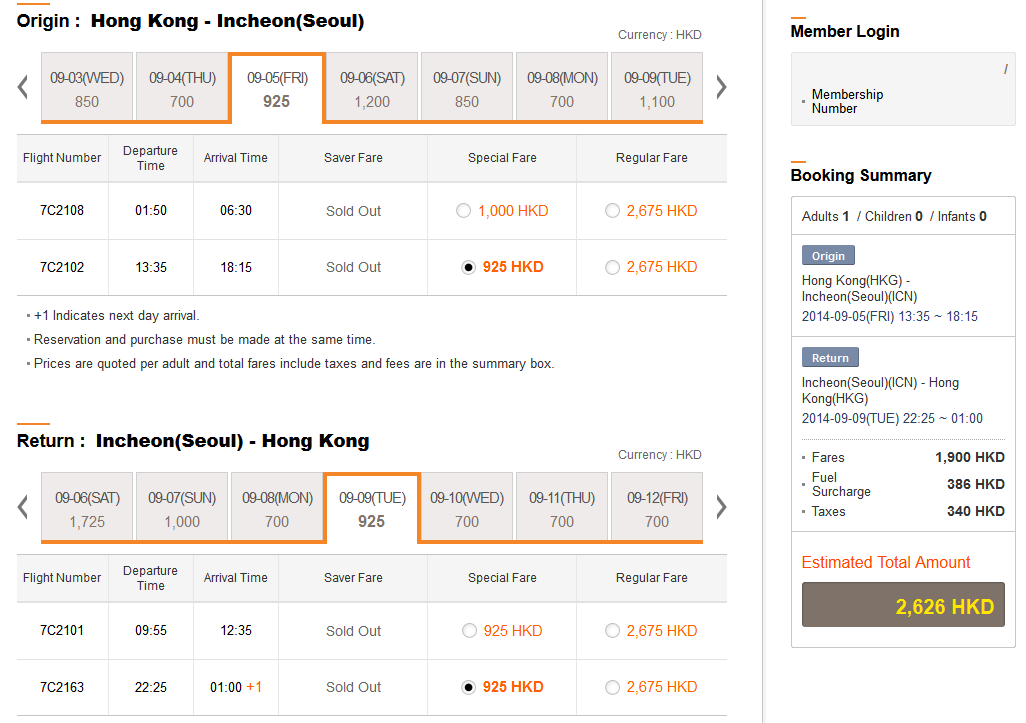The width and height of the screenshot is (1026, 723).
Task: Select return date 09-06(SAT) 1,725 tab
Action: click(x=87, y=508)
